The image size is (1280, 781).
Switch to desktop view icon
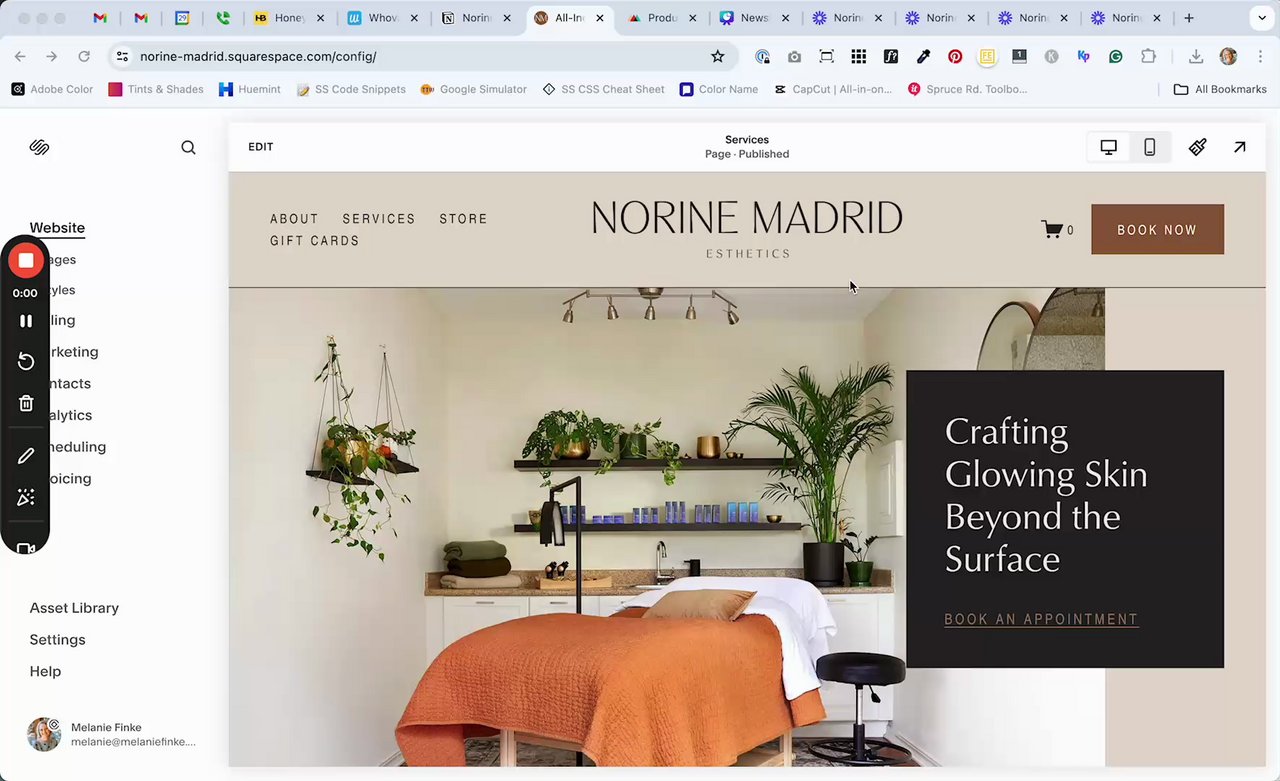(x=1108, y=147)
